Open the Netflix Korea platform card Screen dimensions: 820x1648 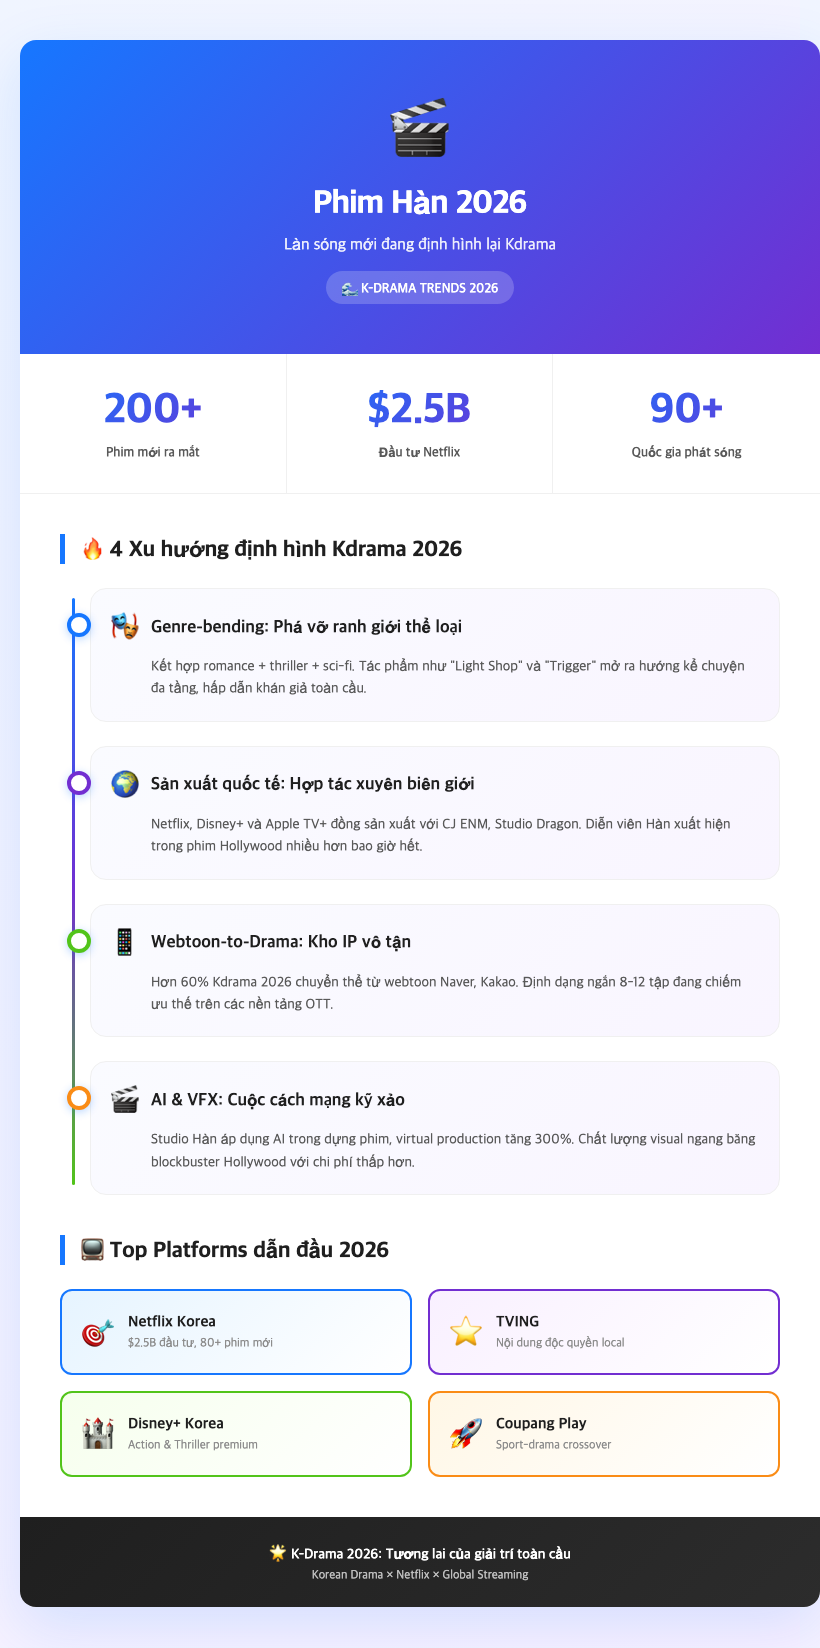[236, 1332]
